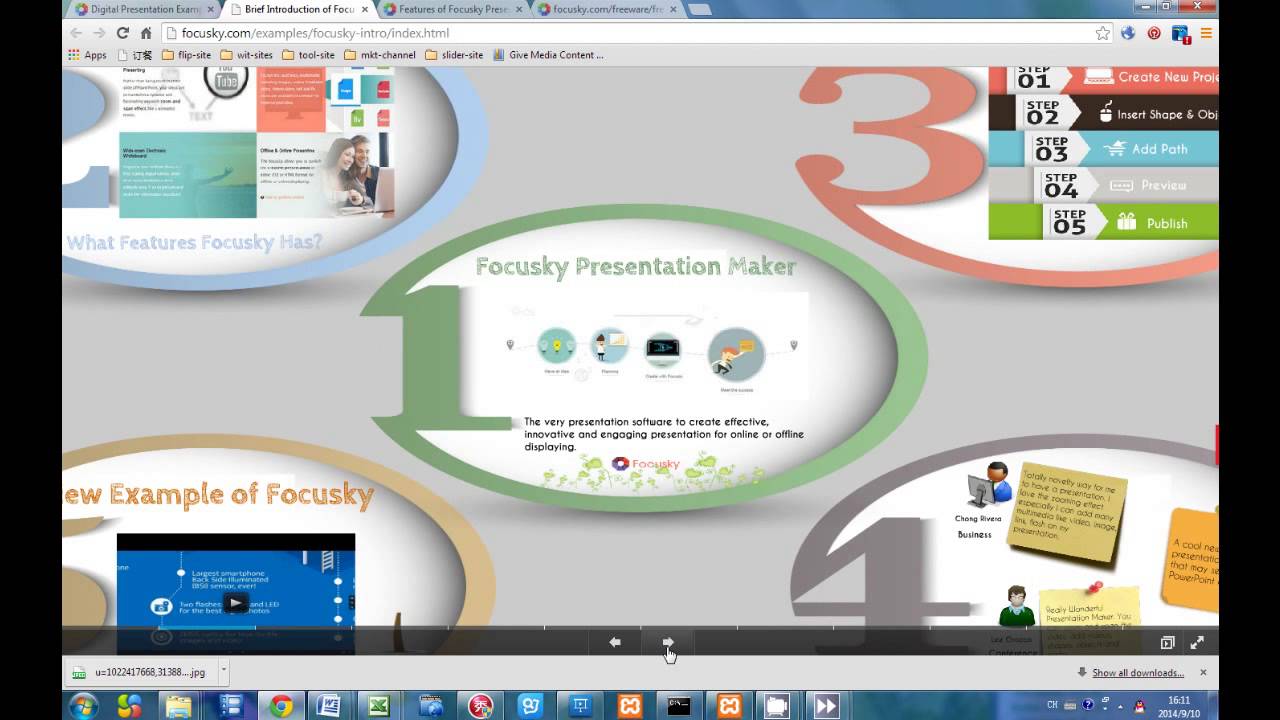
Task: Click the Wide-open Electronic Whiteboard feature tile
Action: [x=188, y=175]
